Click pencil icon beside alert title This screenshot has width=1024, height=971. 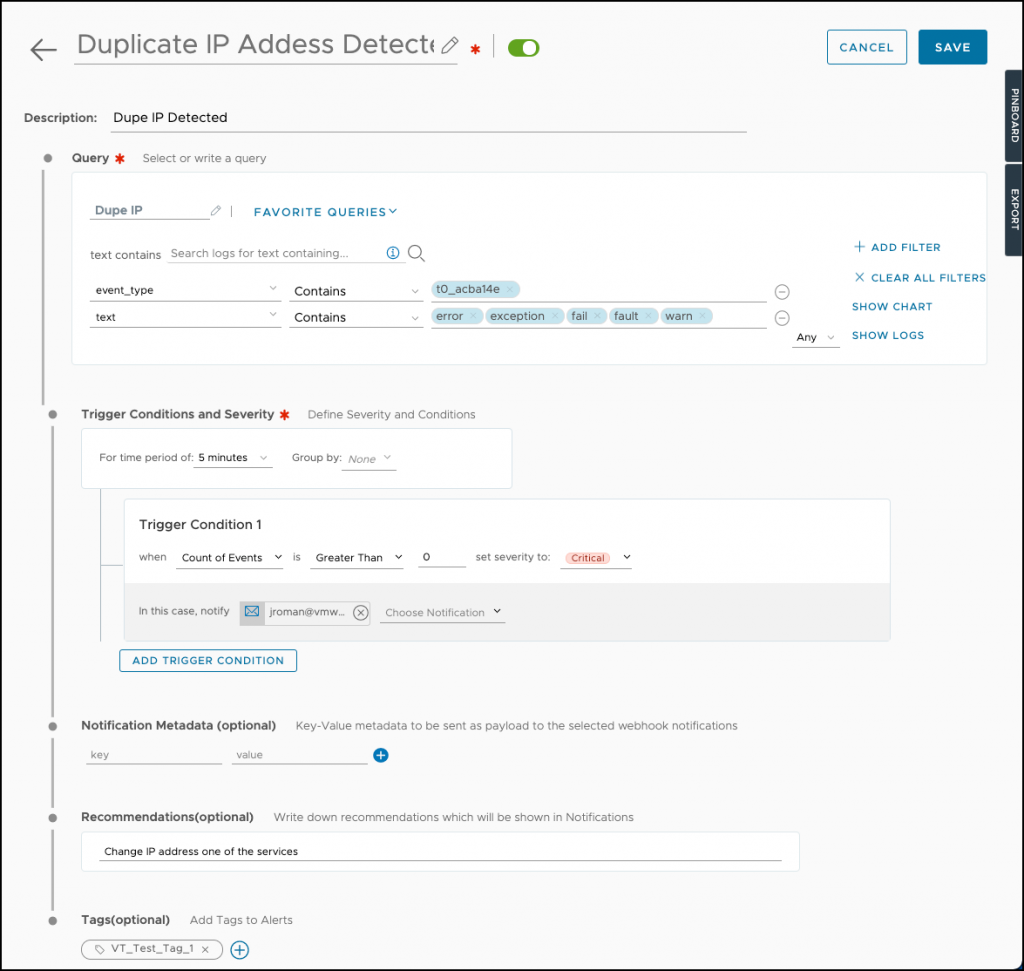[450, 45]
